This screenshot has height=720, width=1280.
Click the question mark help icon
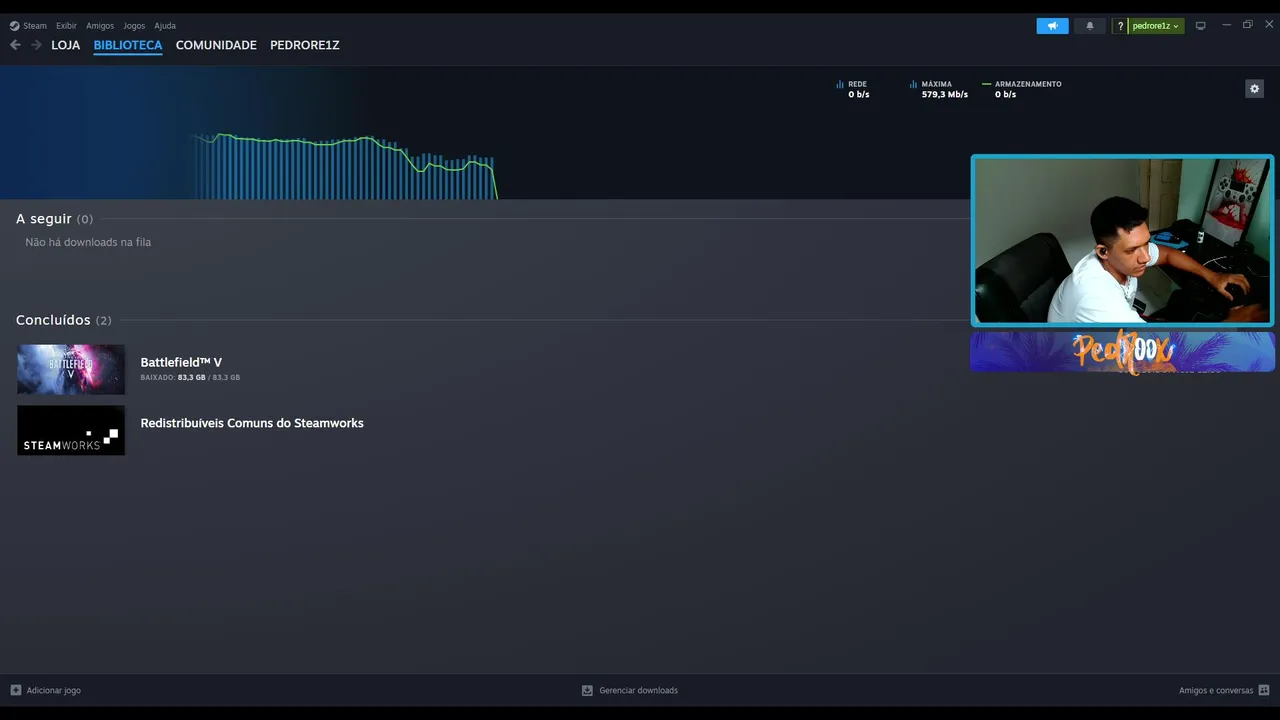(1120, 26)
